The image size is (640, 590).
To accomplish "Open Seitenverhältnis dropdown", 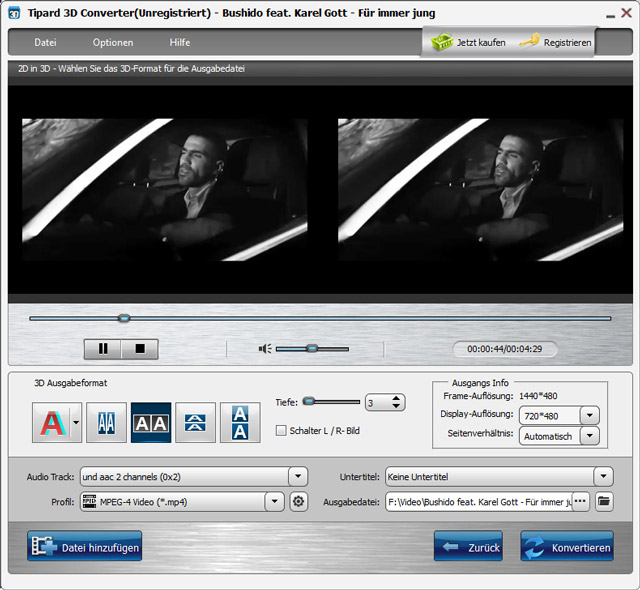I will [589, 436].
